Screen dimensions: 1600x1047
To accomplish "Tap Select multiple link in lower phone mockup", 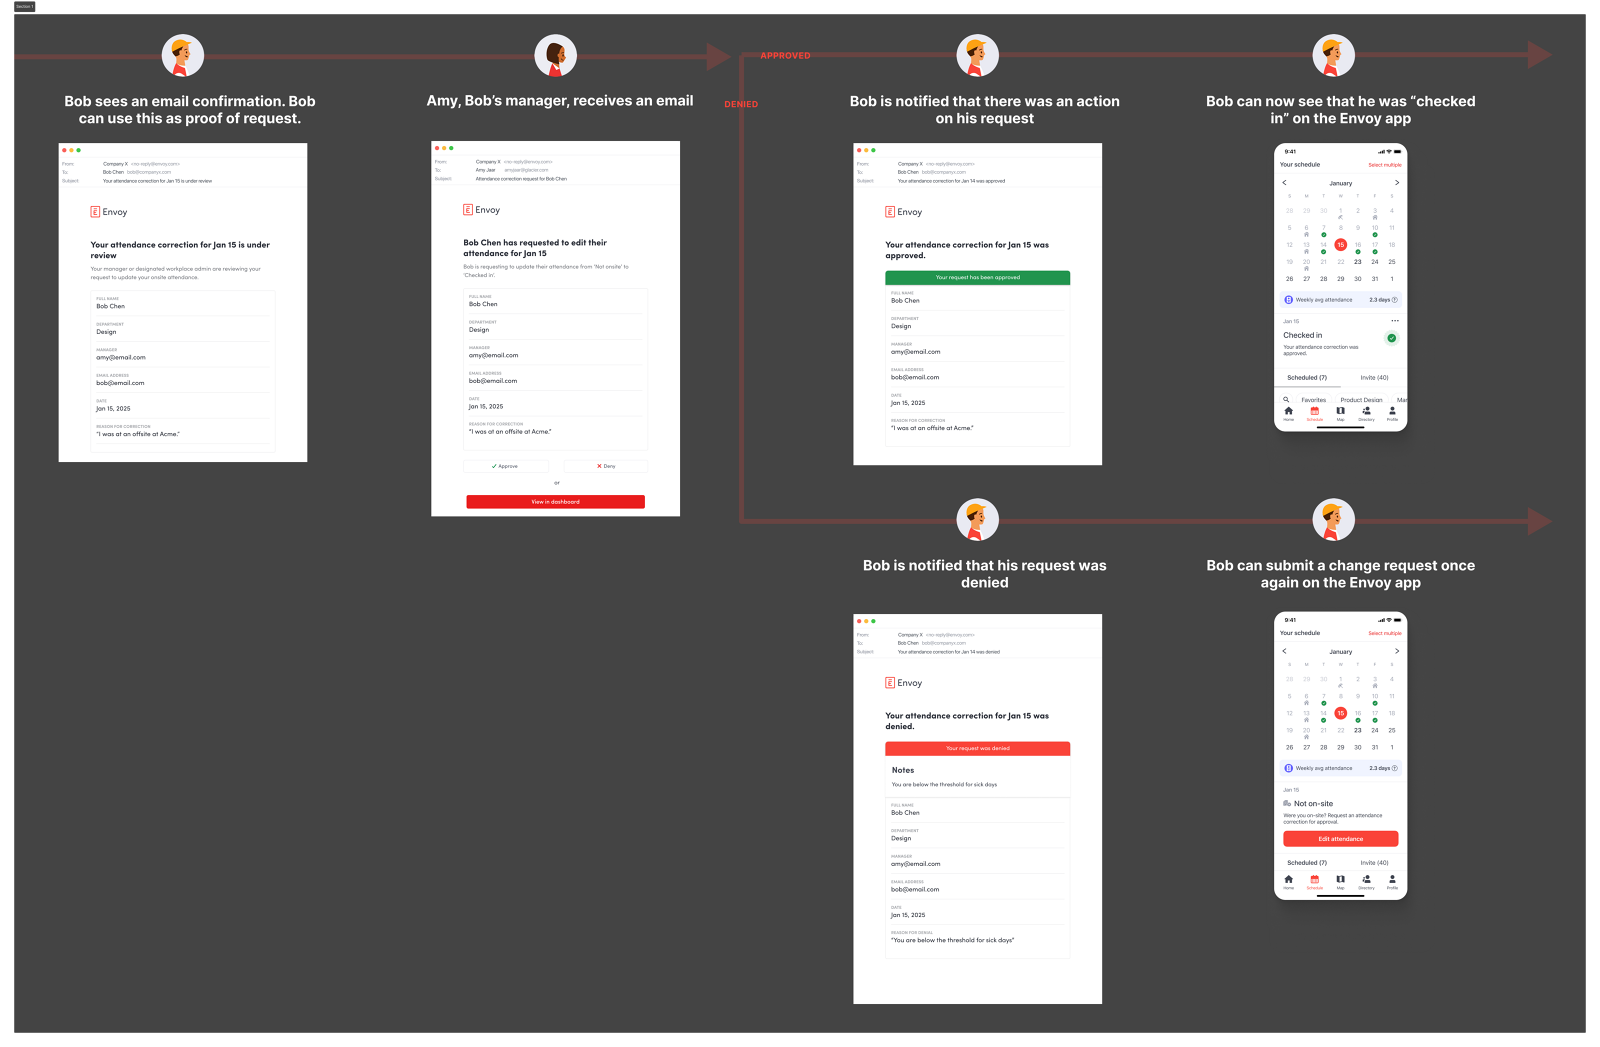I will click(1385, 633).
